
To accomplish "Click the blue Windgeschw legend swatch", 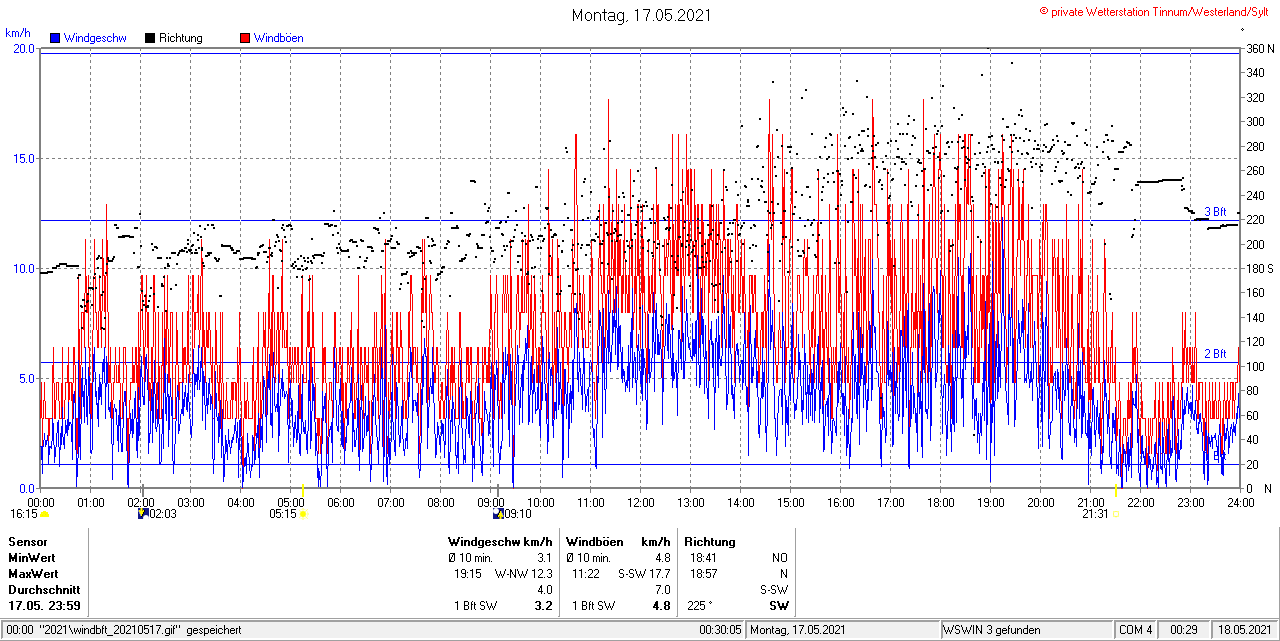I will pos(56,38).
